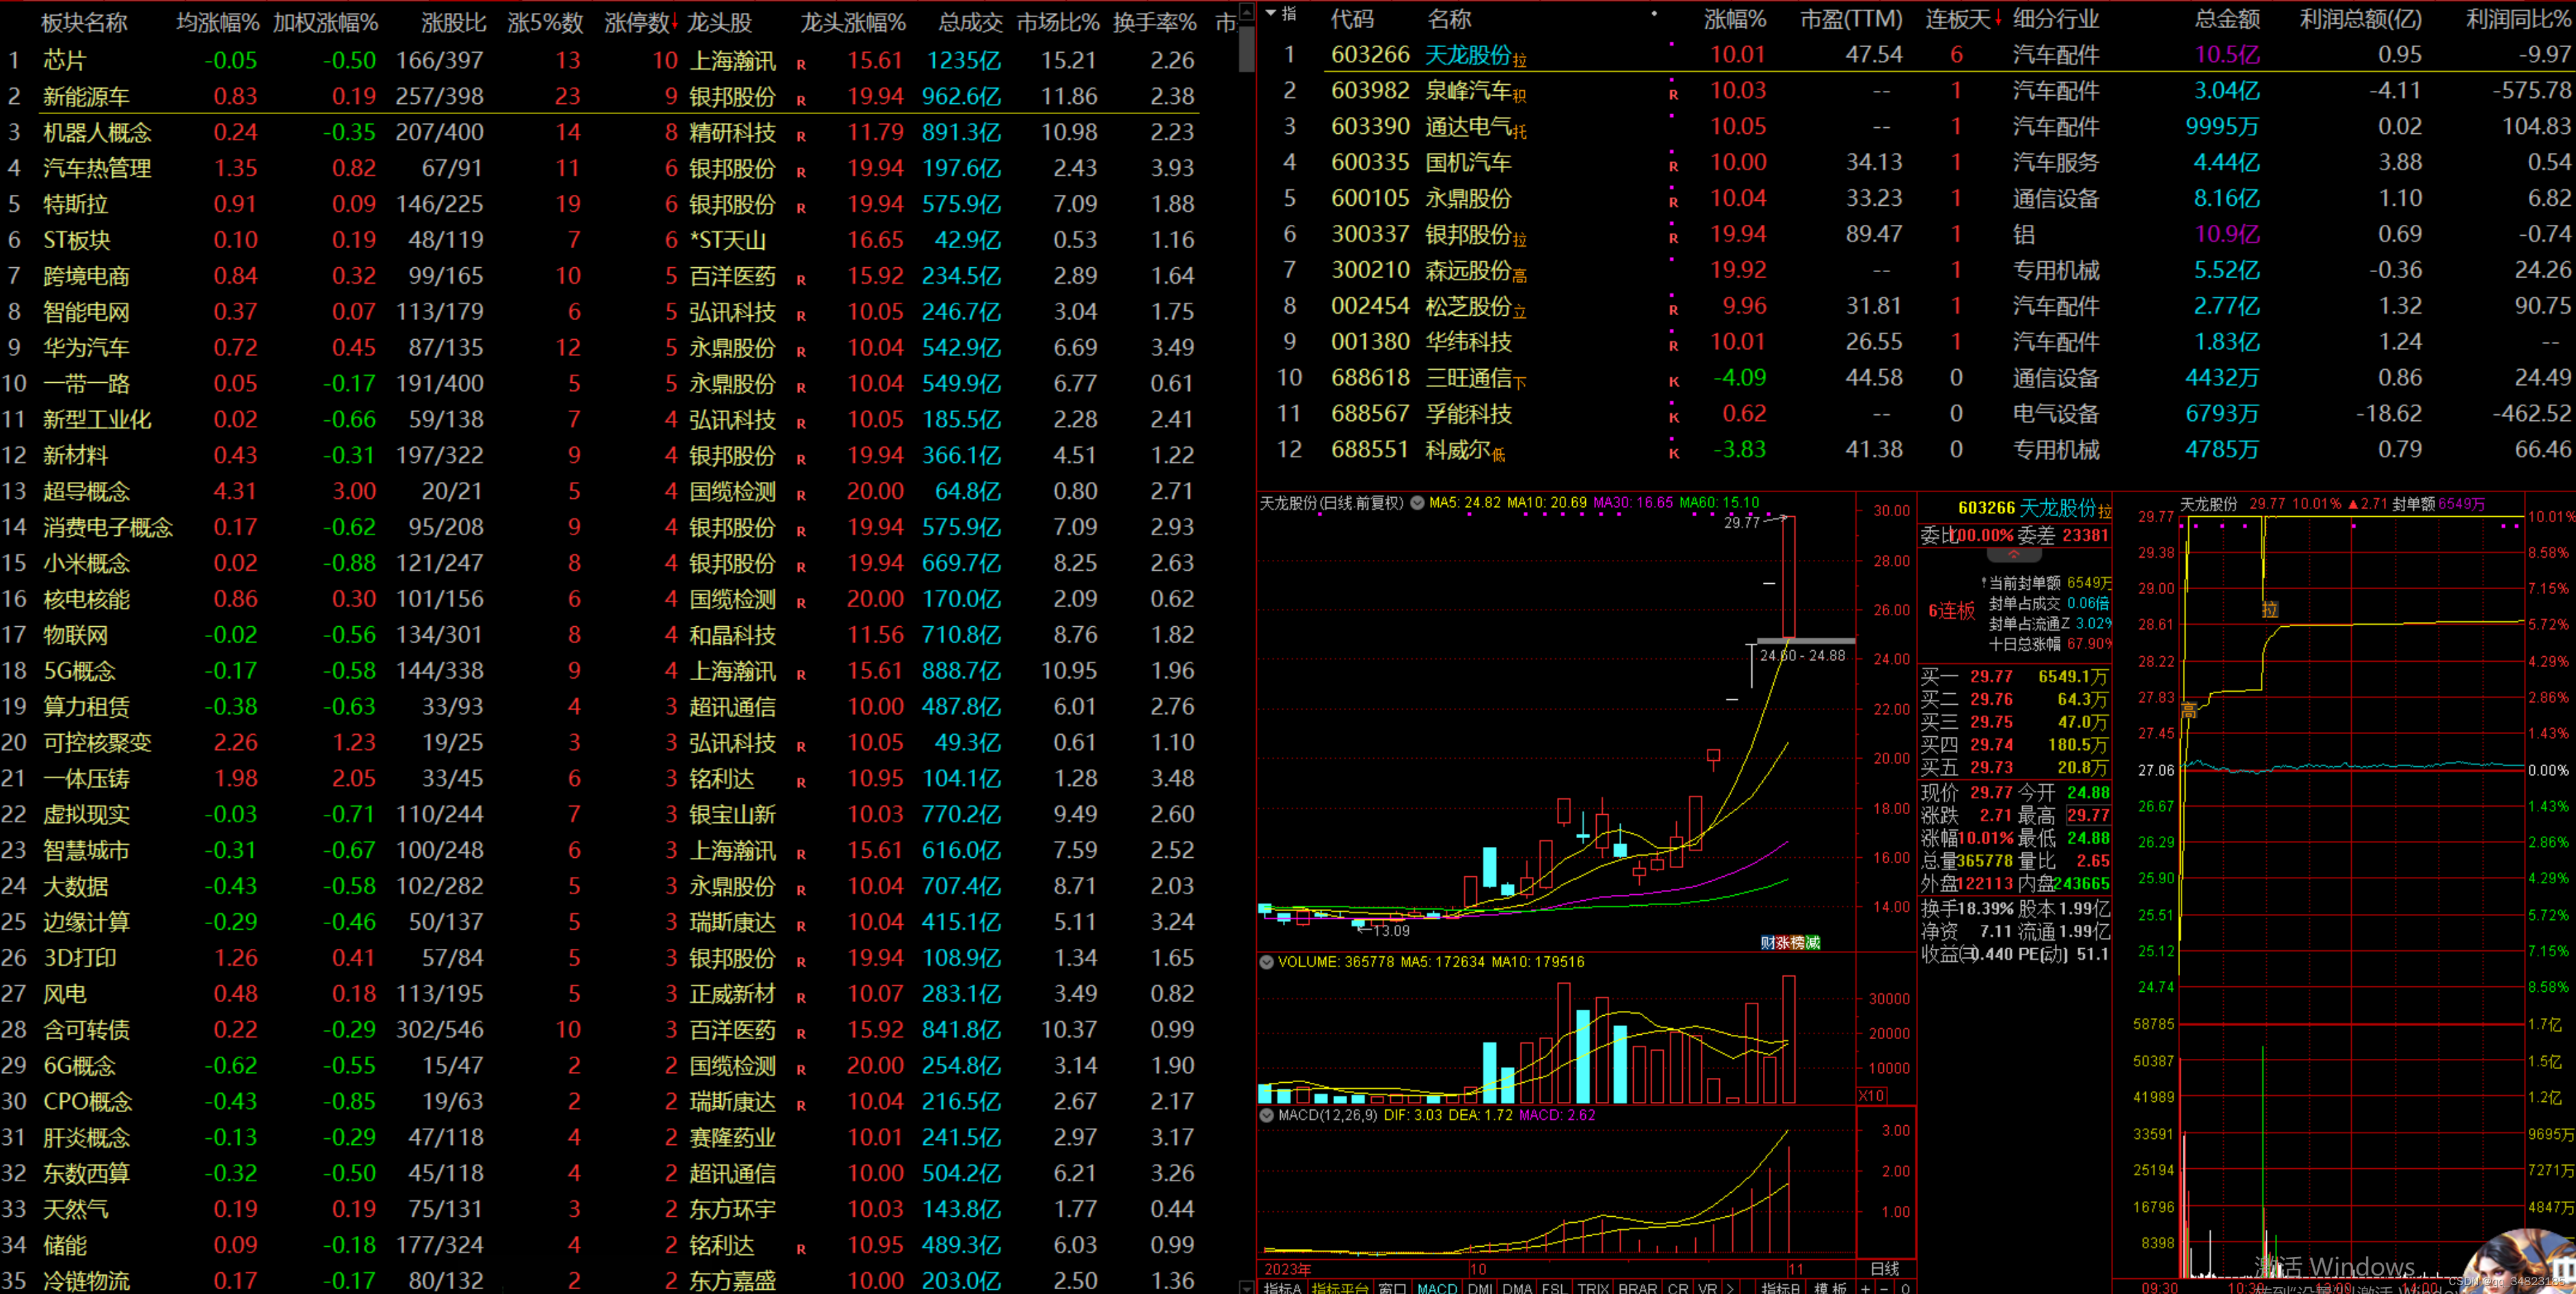The width and height of the screenshot is (2576, 1294).
Task: Click the X10 volume scale icon
Action: click(1871, 1096)
